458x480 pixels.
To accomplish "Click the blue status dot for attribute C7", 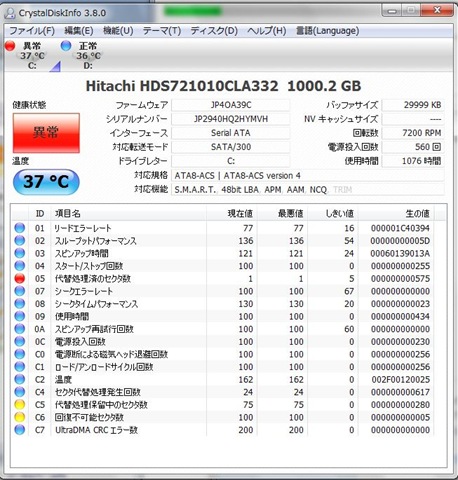I will [20, 430].
